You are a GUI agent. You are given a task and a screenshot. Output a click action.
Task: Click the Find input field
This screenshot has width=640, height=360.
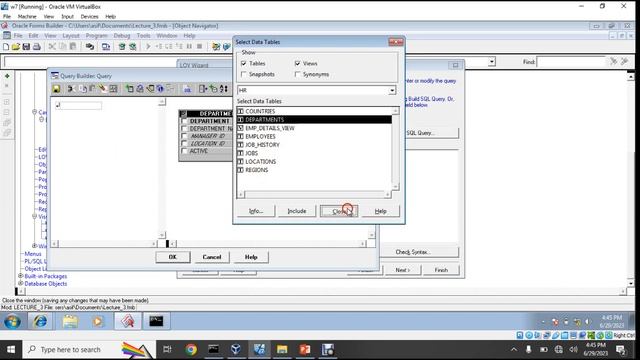click(571, 62)
